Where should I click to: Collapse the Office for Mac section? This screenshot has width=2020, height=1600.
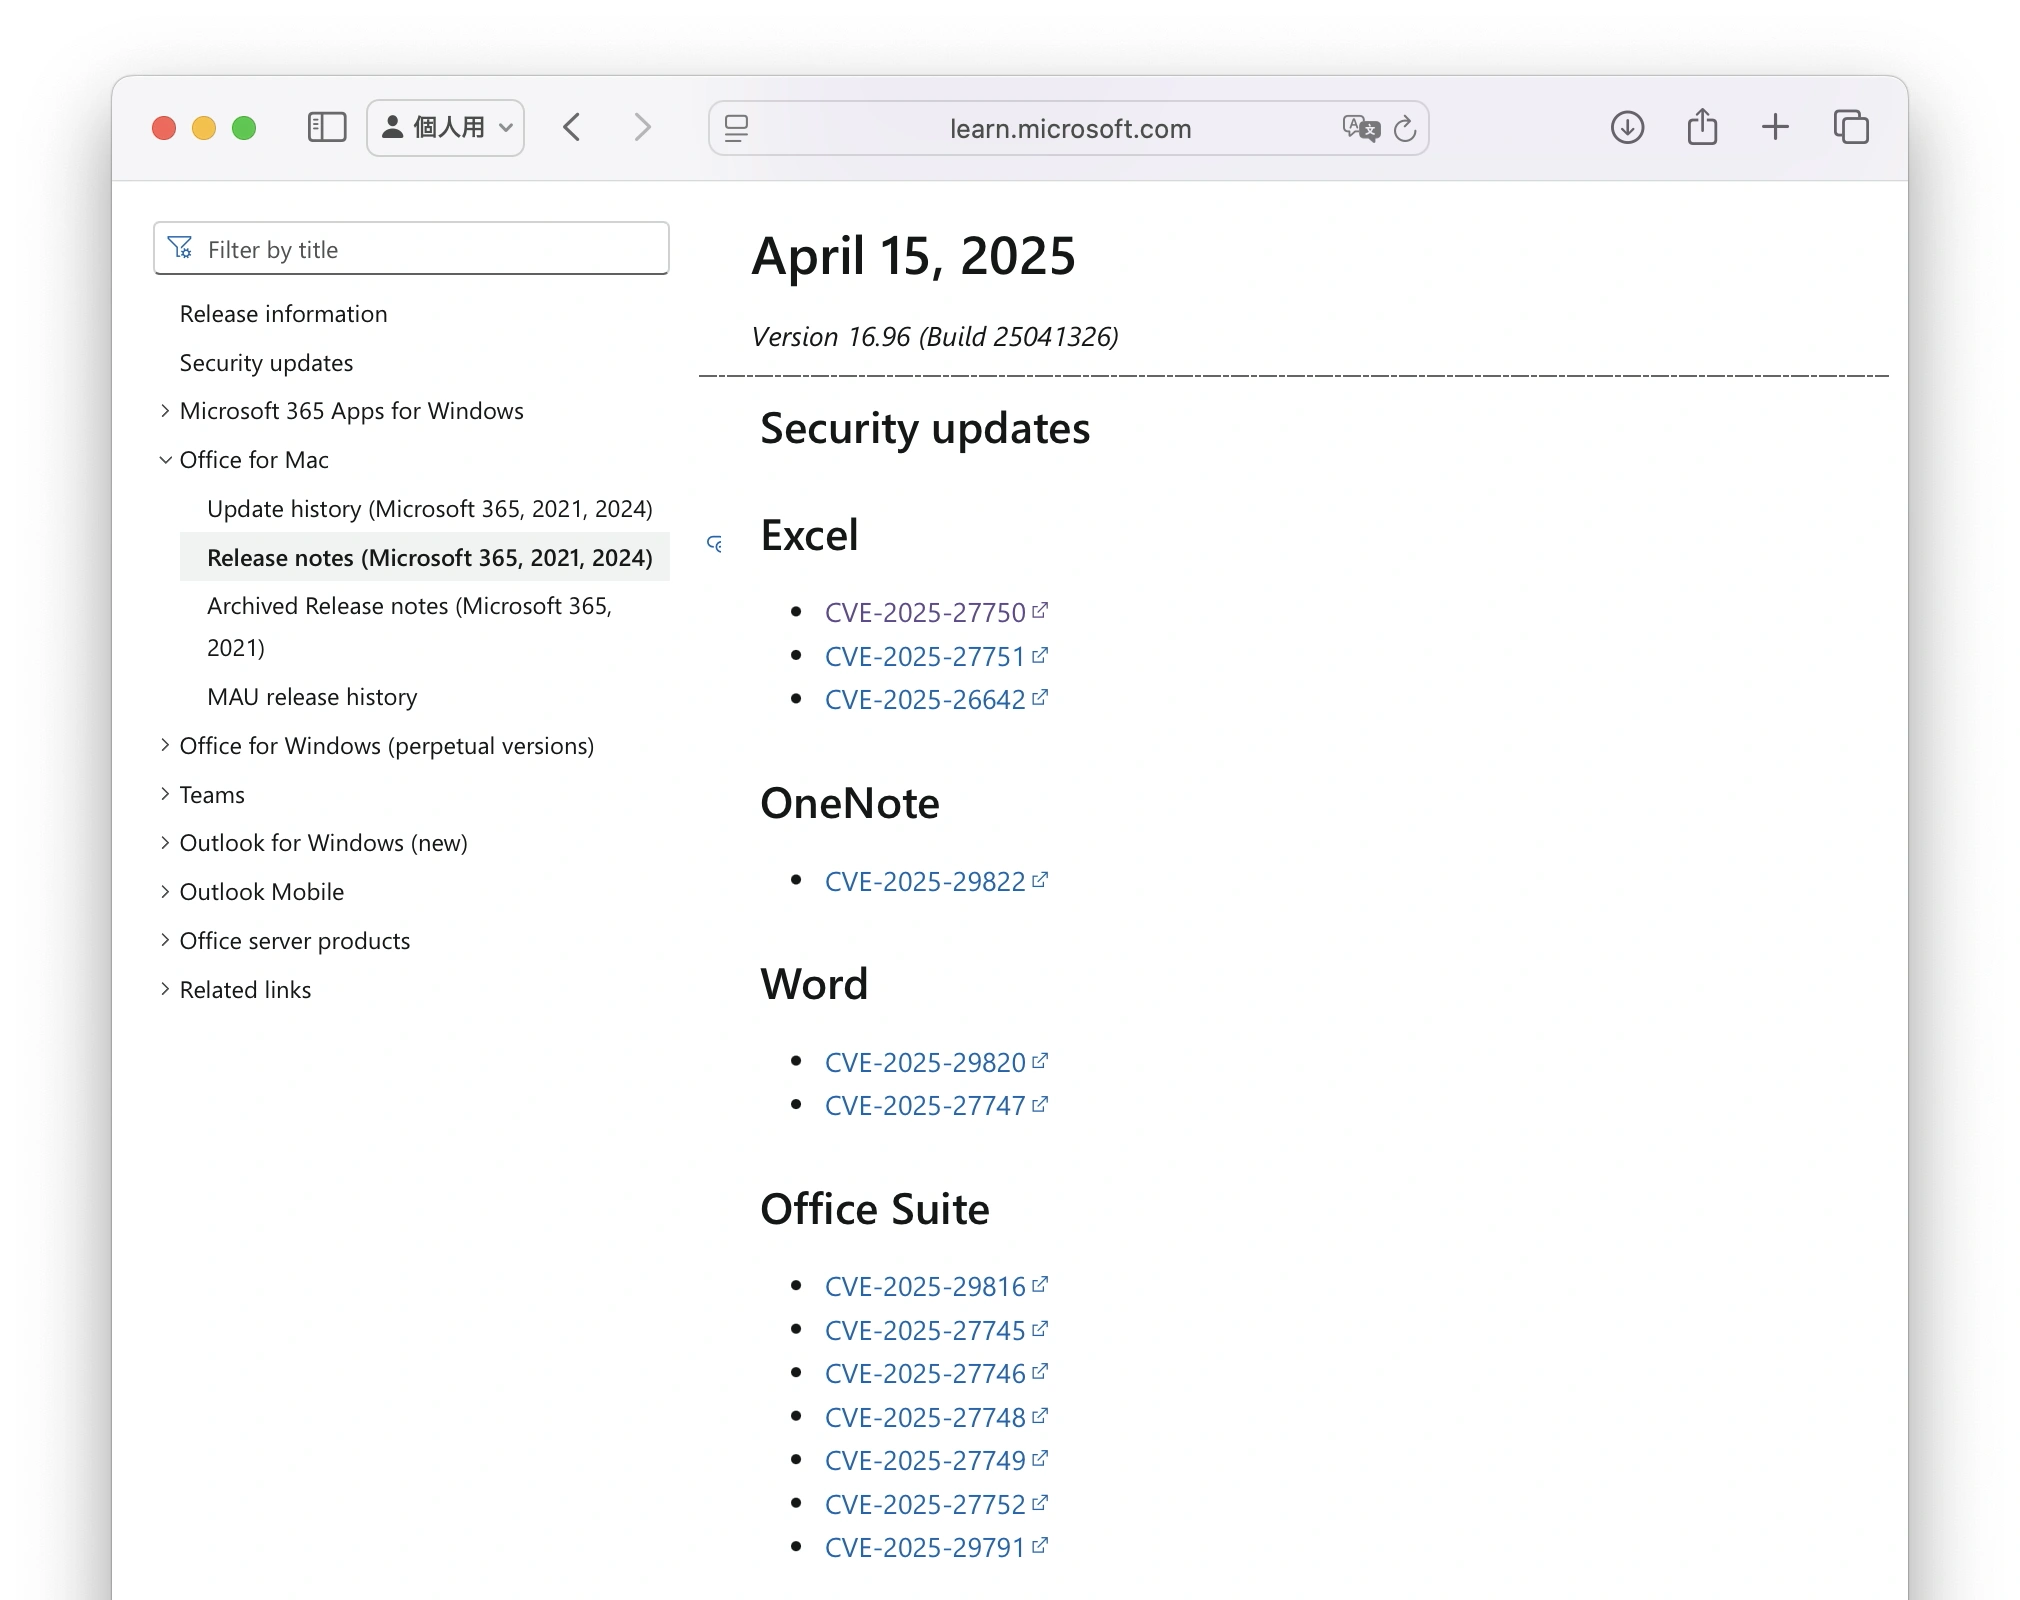tap(165, 460)
